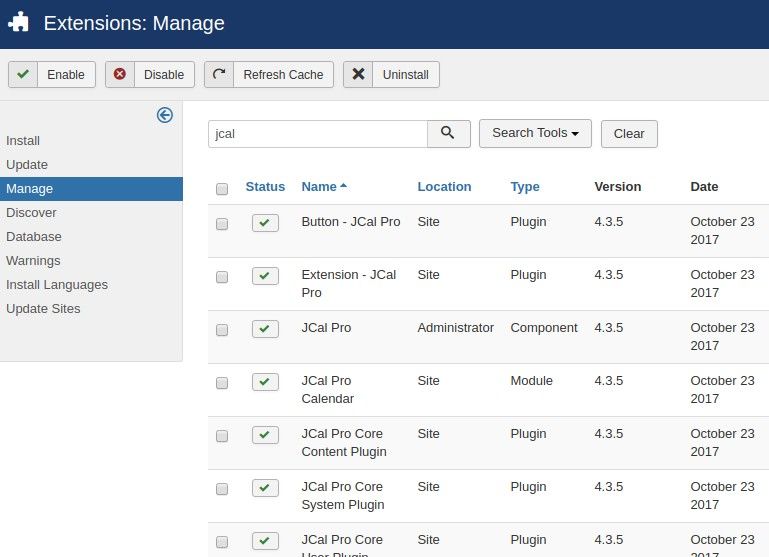This screenshot has height=557, width=769.
Task: Toggle status of JCal Pro component
Action: (265, 329)
